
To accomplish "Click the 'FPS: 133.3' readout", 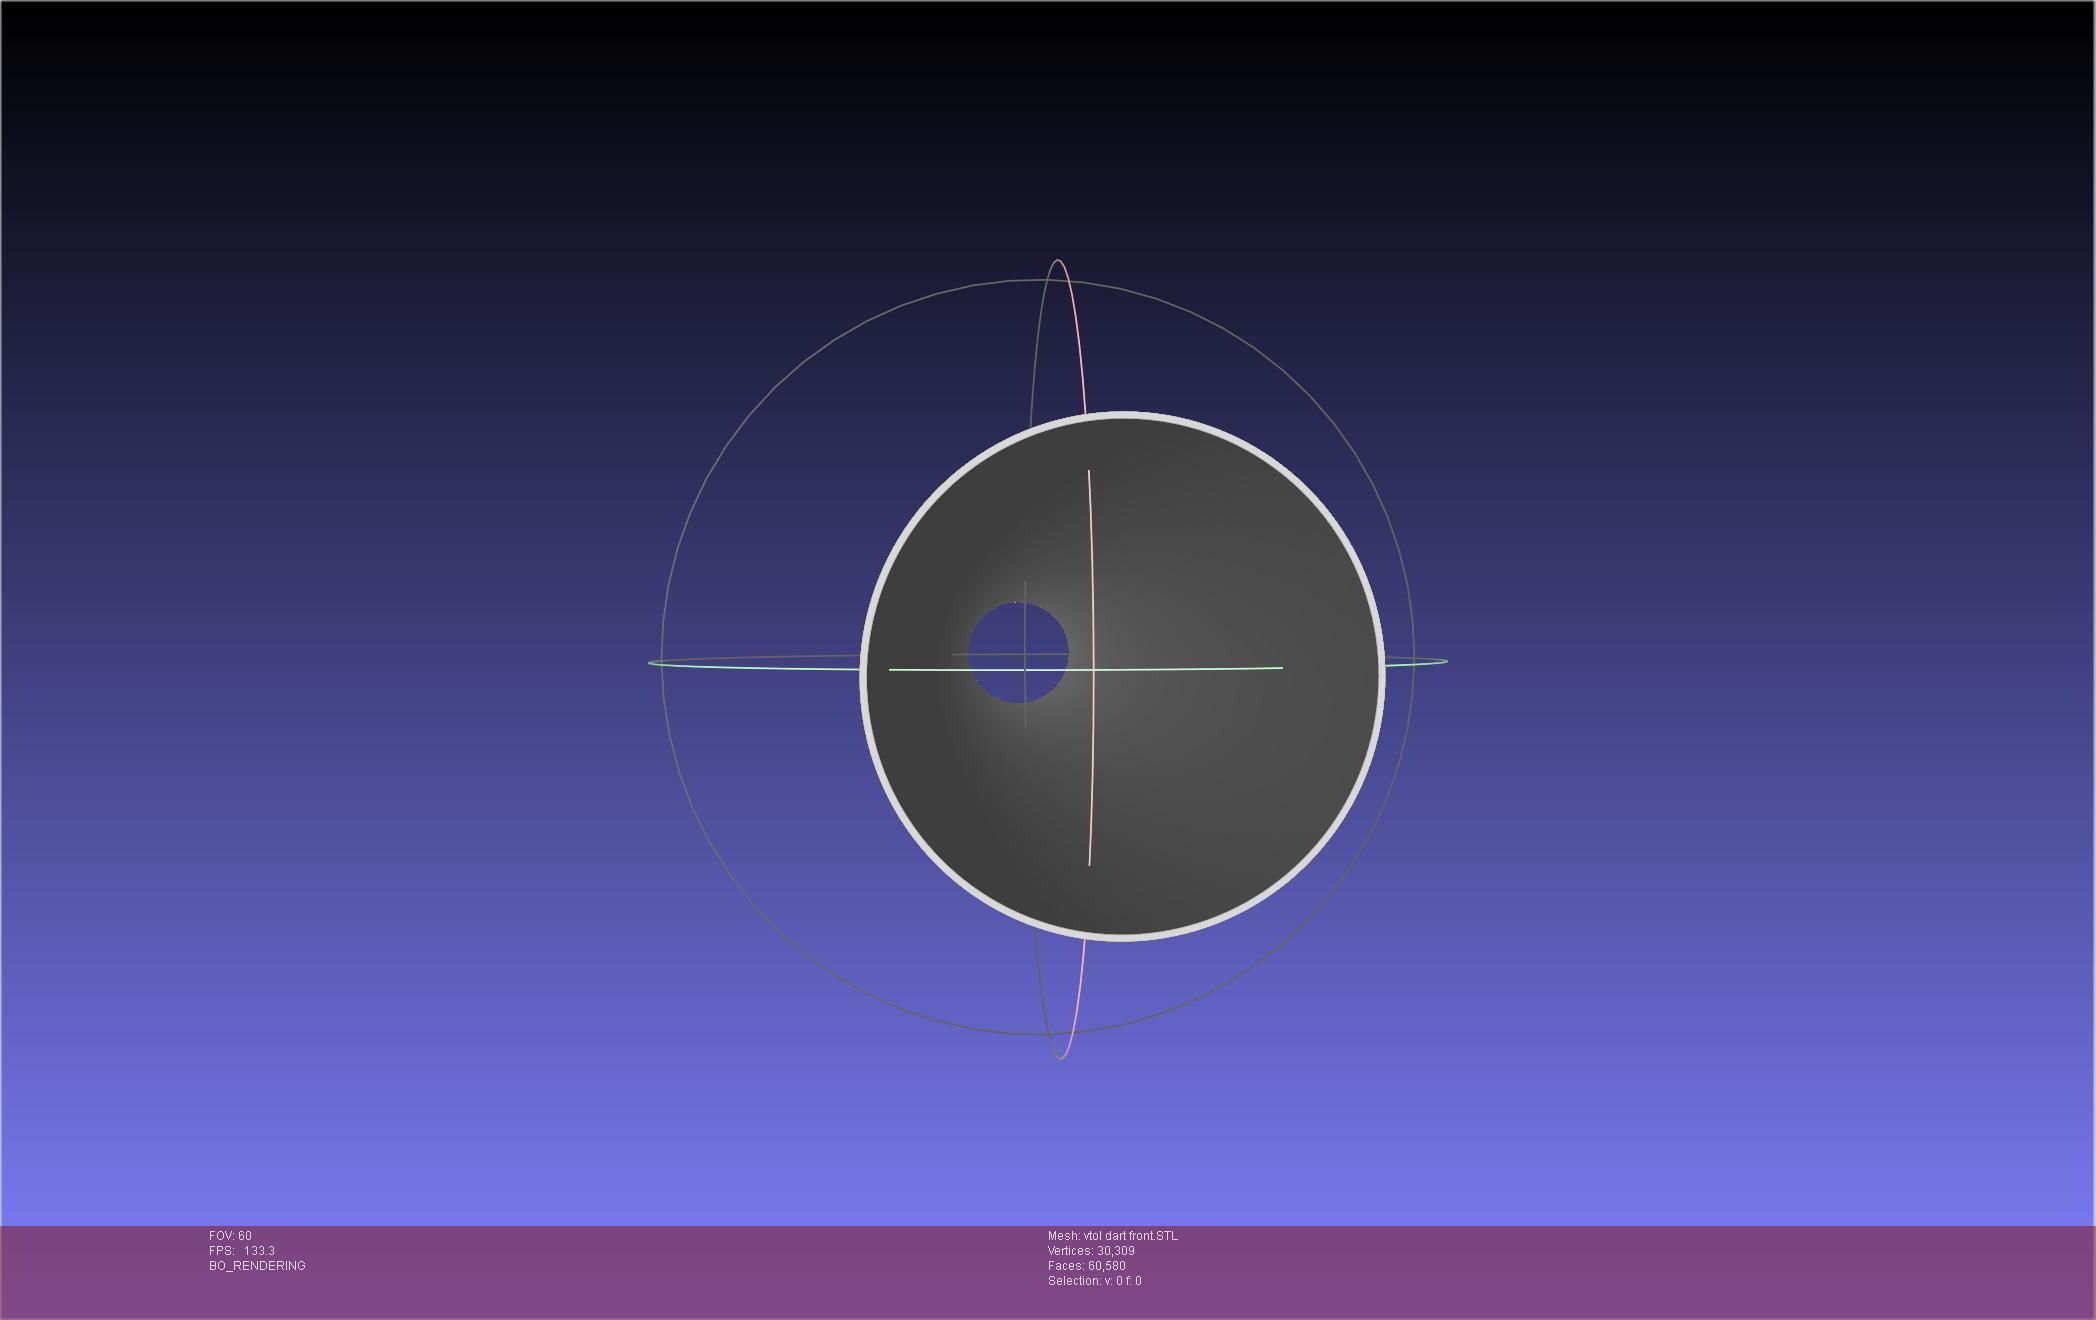I will (x=241, y=1251).
